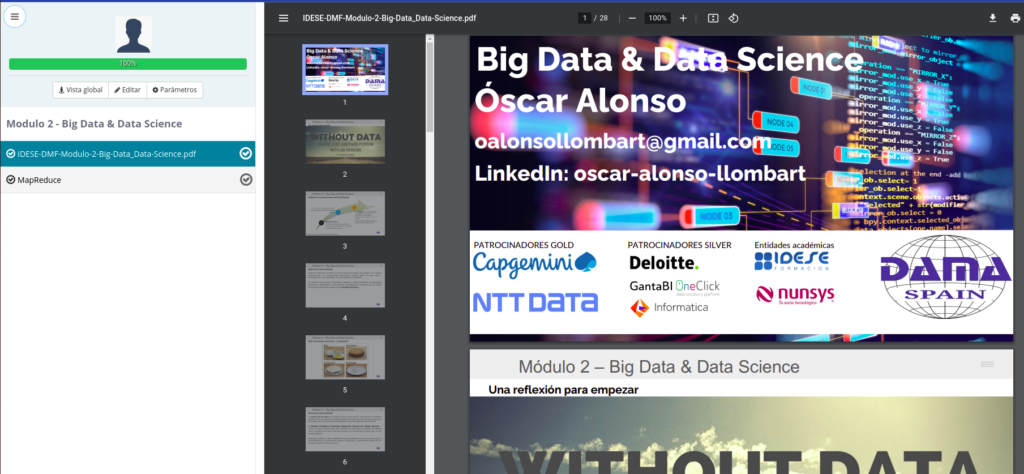Select IDESE-DMF-Modulo-2 PDF list item
This screenshot has height=474, width=1024.
tap(128, 153)
